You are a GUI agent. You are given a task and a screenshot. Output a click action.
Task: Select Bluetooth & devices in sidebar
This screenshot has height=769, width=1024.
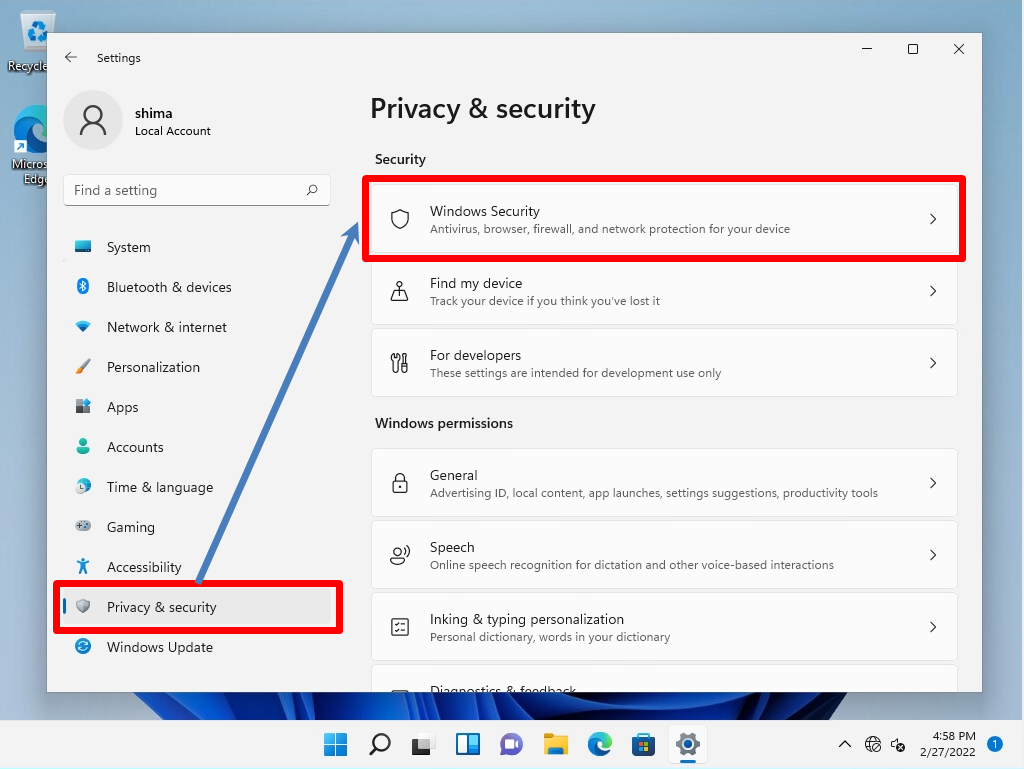(x=197, y=287)
